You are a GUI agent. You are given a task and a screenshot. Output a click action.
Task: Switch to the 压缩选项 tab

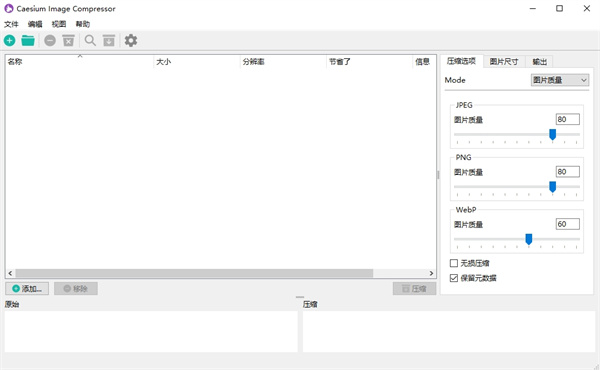pos(461,61)
